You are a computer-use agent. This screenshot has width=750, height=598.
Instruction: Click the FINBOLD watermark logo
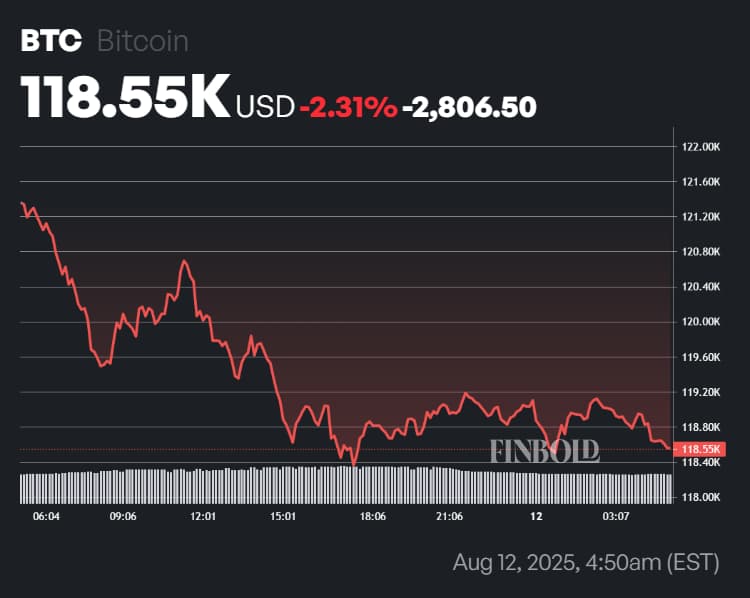click(545, 450)
